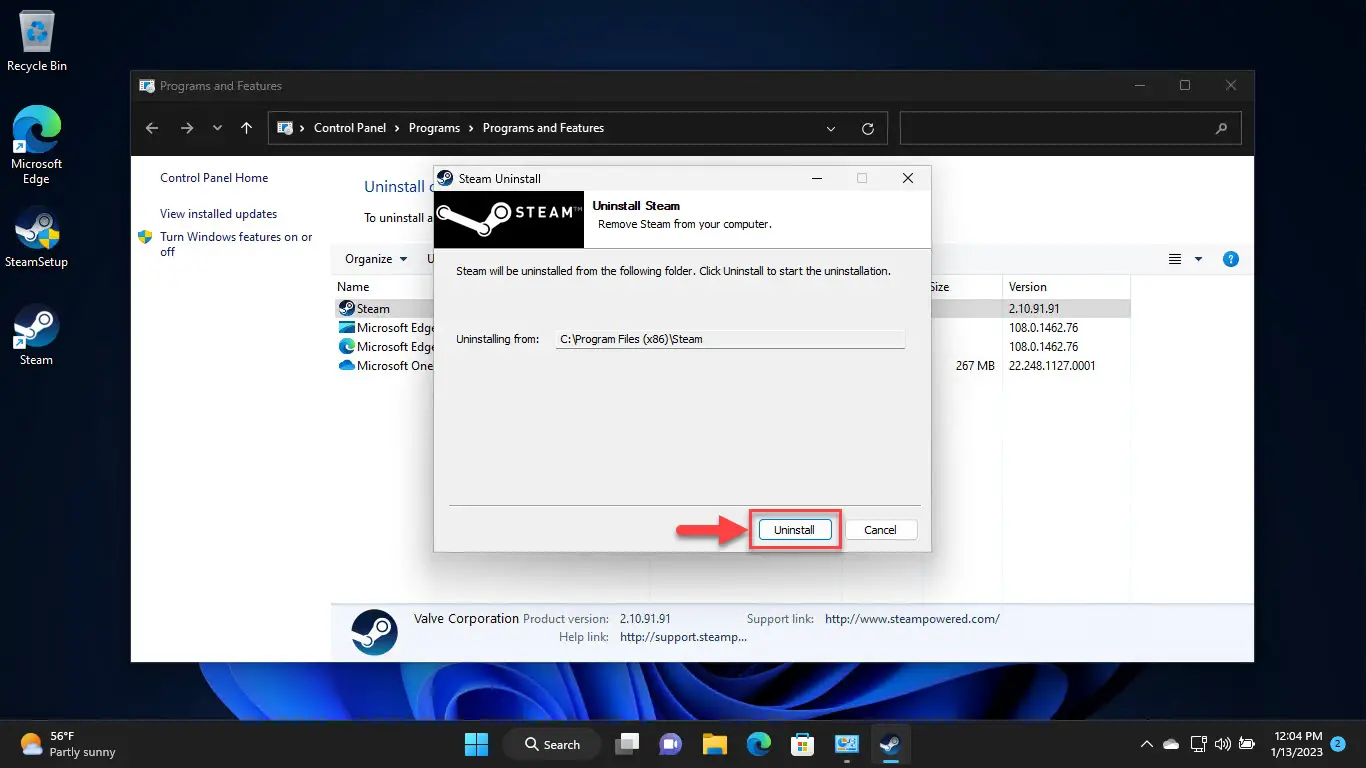1366x768 pixels.
Task: Open SteamSetup desktop icon
Action: [x=36, y=238]
